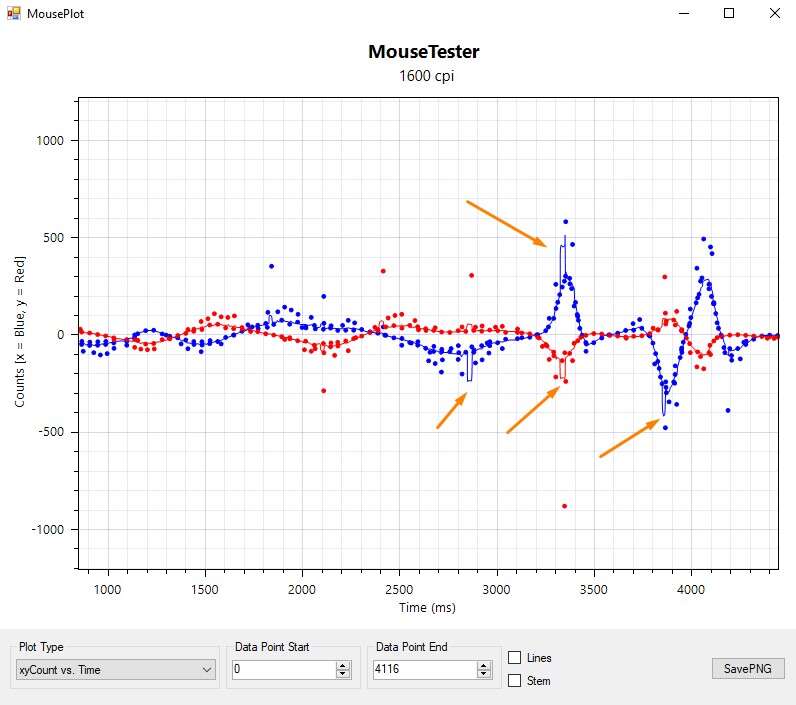This screenshot has height=705, width=796.
Task: Click the MouseTester chart title
Action: [x=423, y=51]
